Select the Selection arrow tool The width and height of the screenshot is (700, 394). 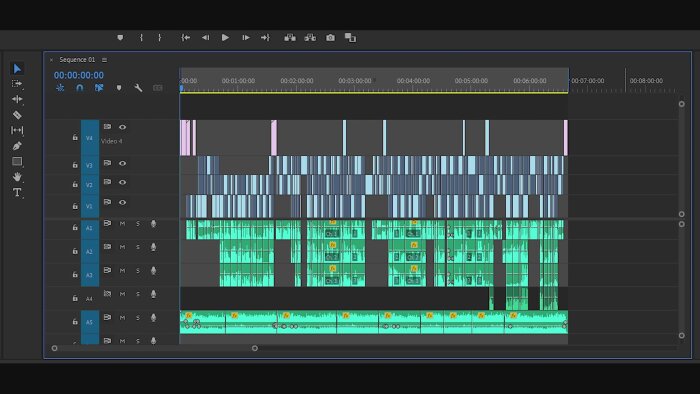pyautogui.click(x=17, y=68)
